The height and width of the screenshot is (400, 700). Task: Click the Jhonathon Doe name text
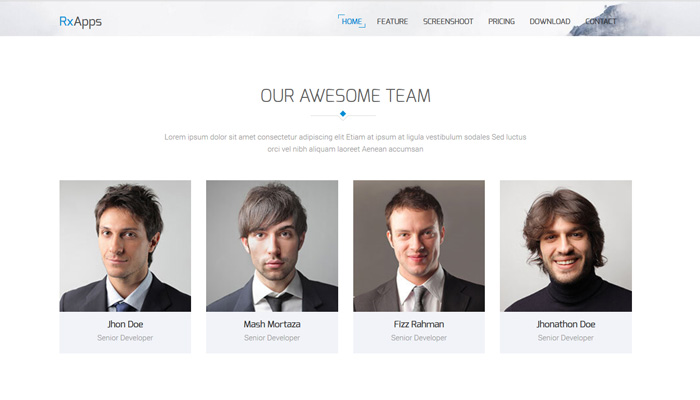[566, 324]
